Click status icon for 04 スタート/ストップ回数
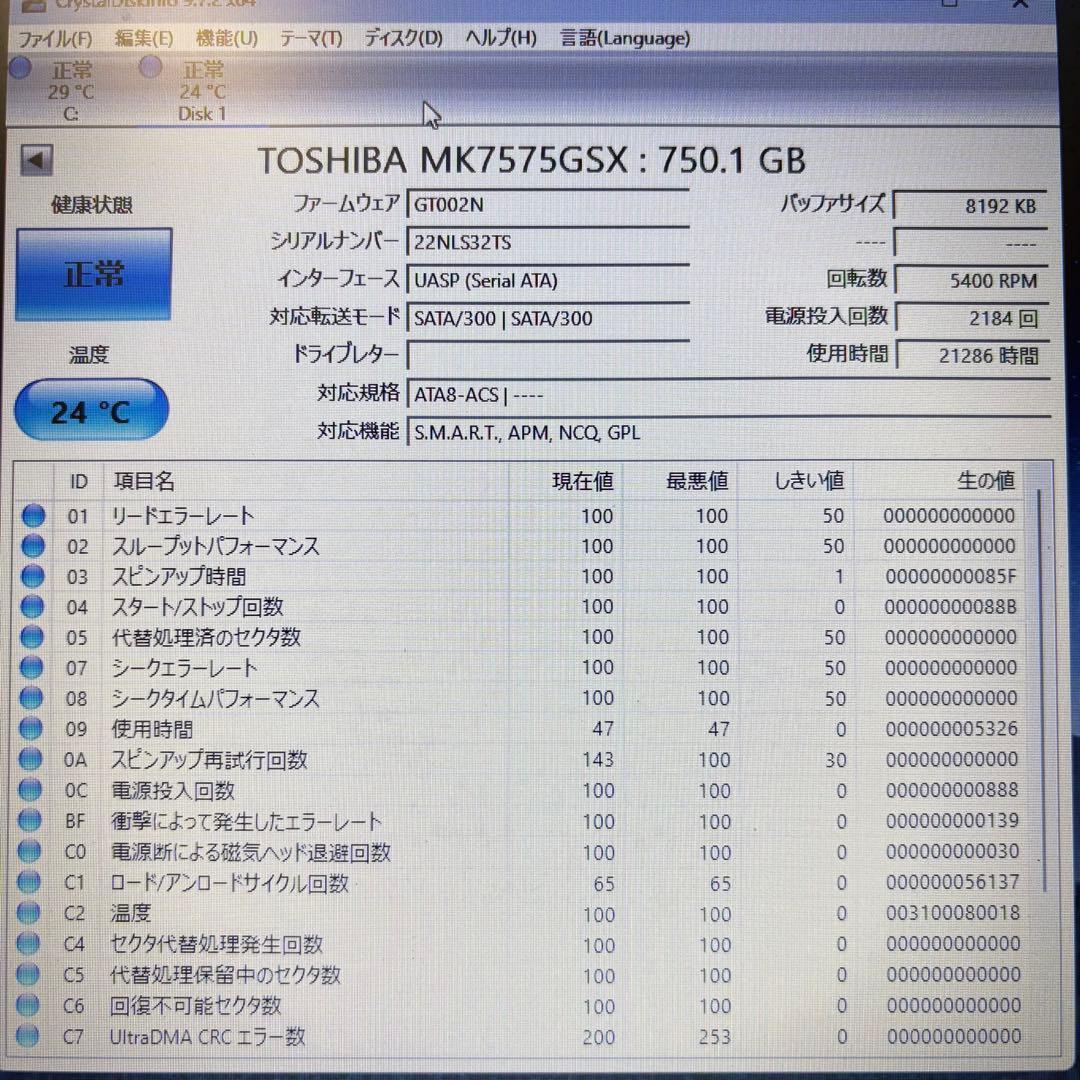 32,606
